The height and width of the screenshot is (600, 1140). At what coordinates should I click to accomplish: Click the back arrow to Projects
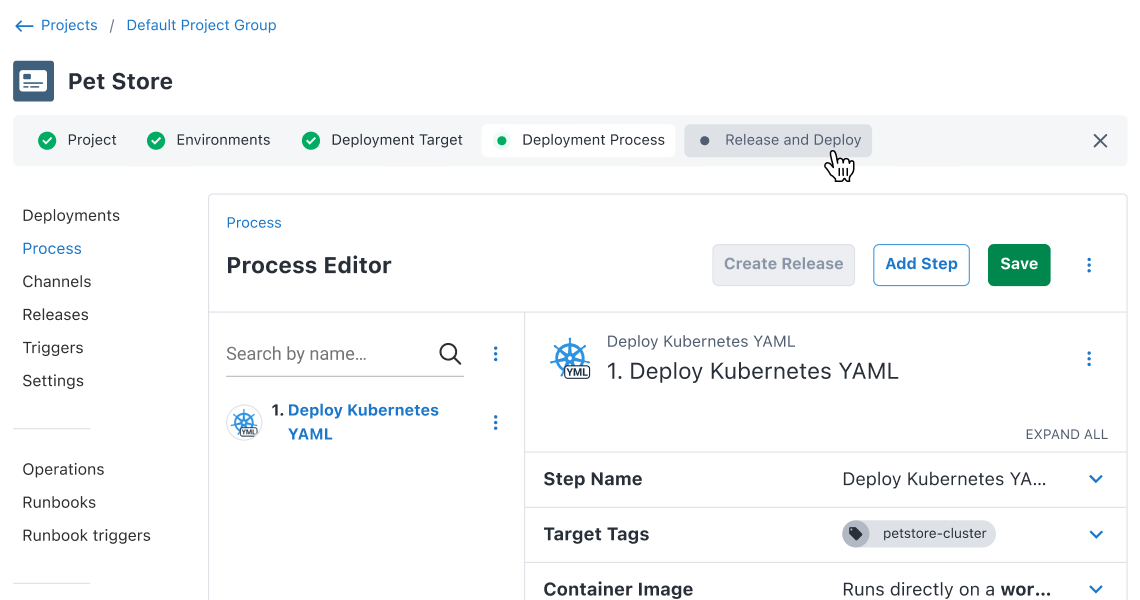pos(24,26)
